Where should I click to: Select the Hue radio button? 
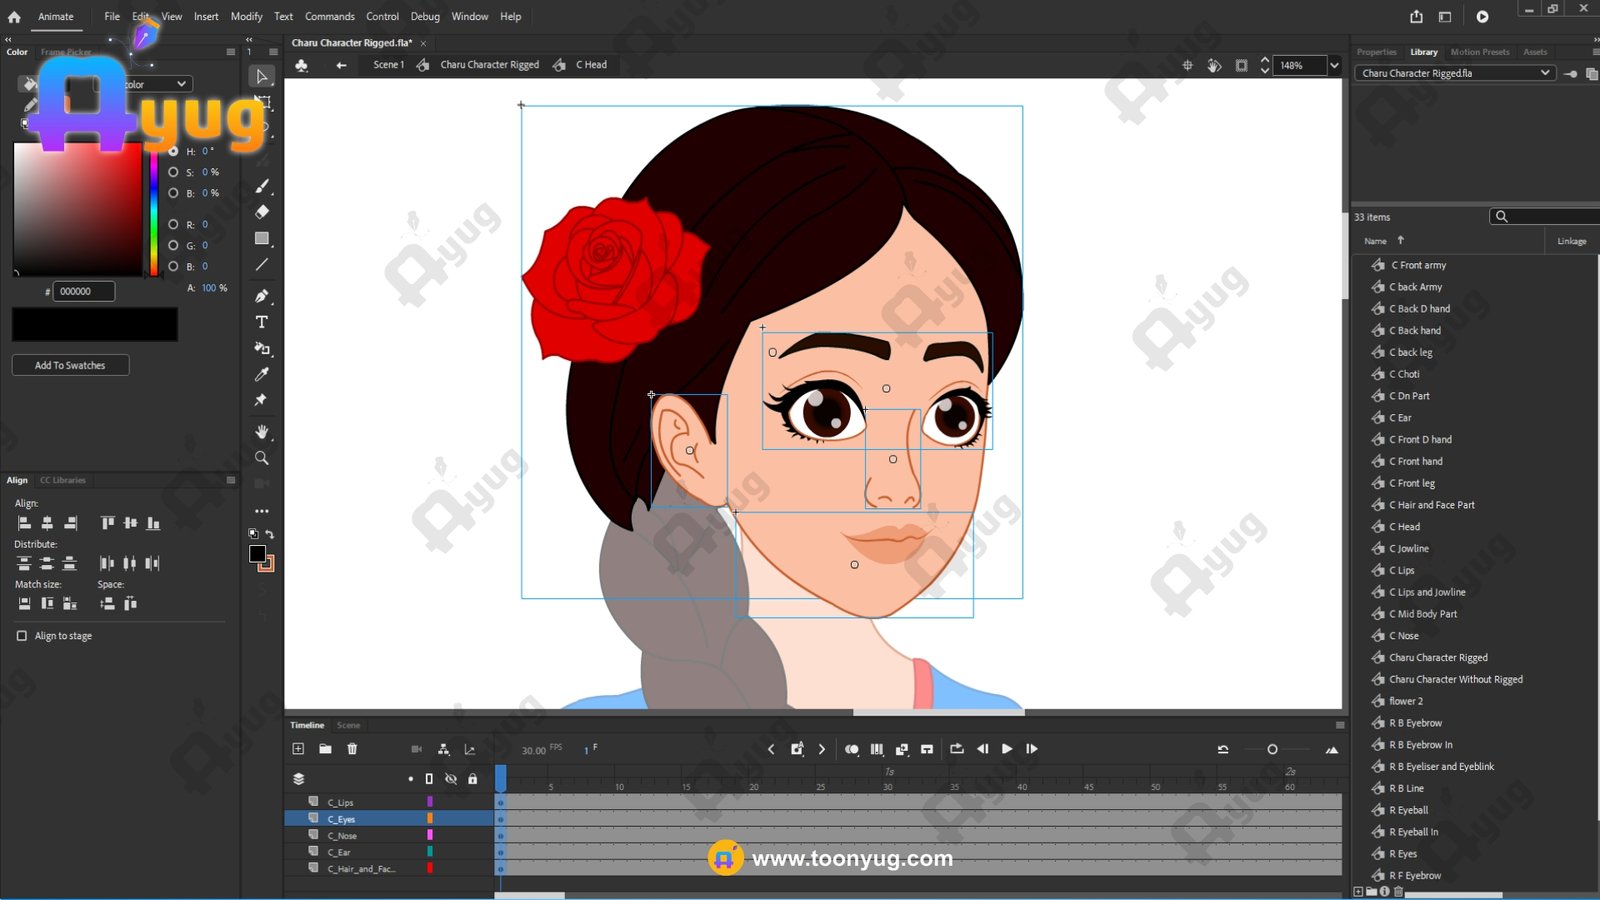[x=174, y=151]
